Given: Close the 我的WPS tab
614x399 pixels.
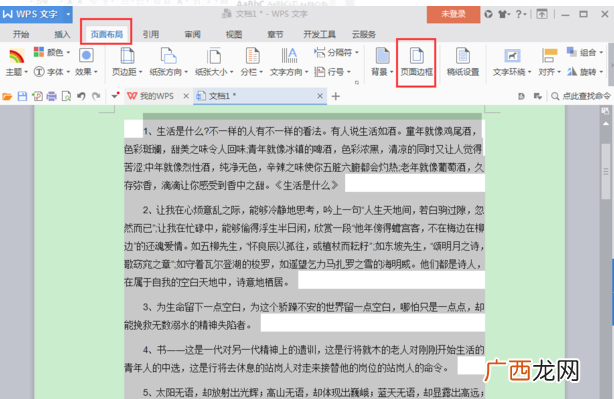Looking at the screenshot, I should [x=186, y=96].
